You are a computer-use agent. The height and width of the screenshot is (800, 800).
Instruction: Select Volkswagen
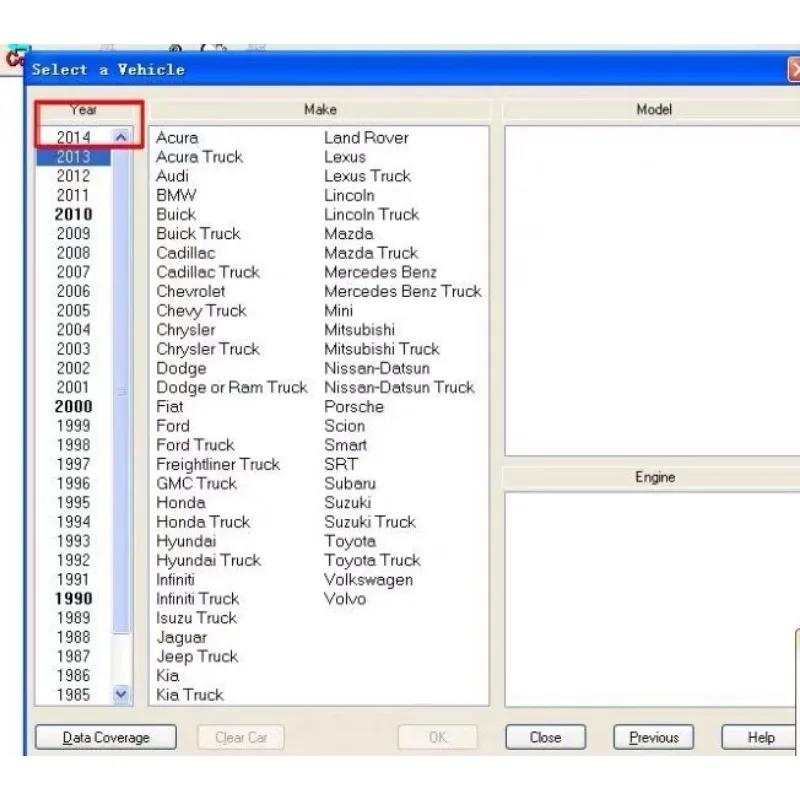click(369, 580)
